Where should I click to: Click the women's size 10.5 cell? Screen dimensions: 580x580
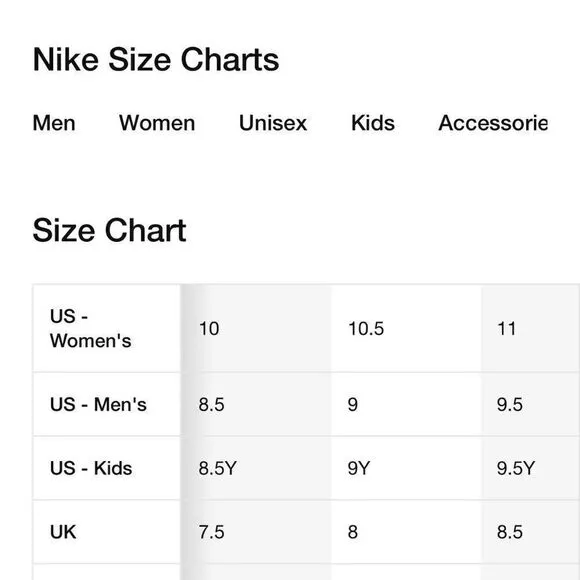tap(406, 328)
